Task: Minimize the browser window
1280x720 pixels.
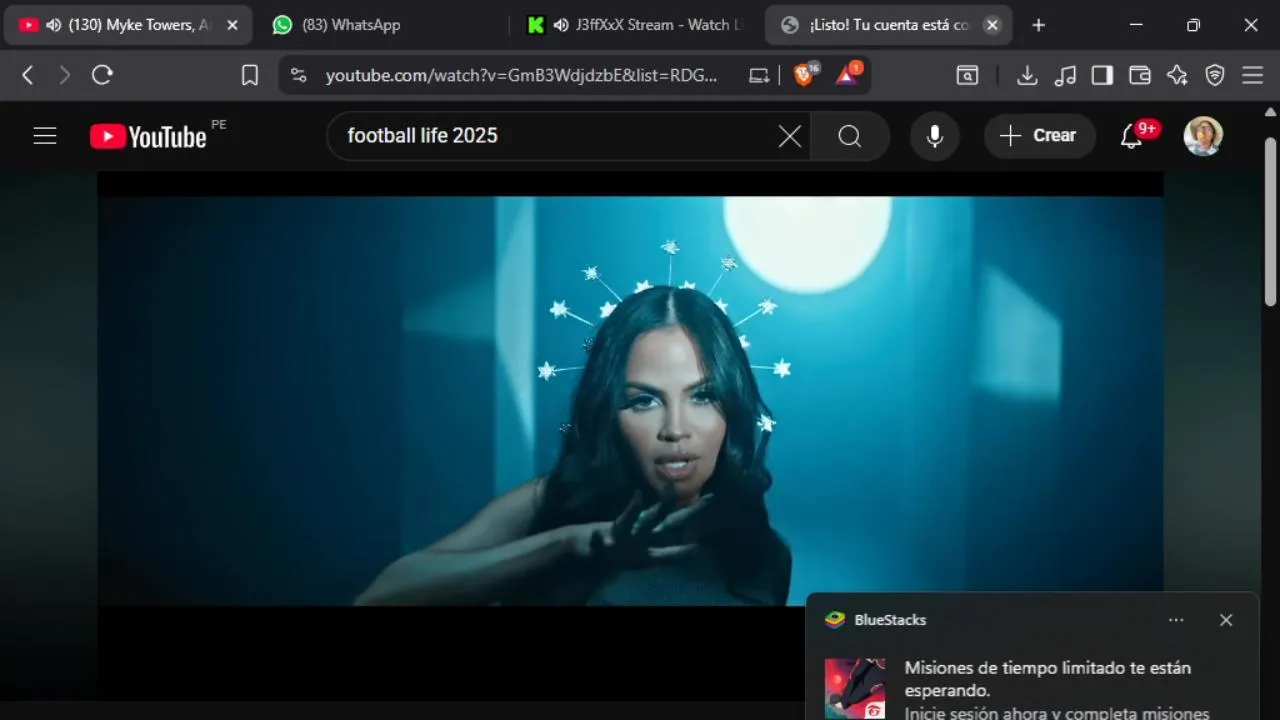Action: coord(1136,25)
